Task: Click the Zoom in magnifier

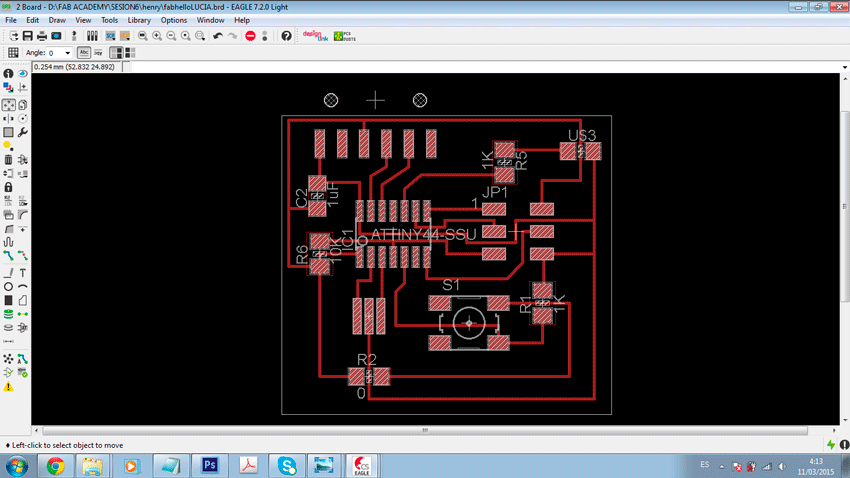Action: click(x=157, y=36)
